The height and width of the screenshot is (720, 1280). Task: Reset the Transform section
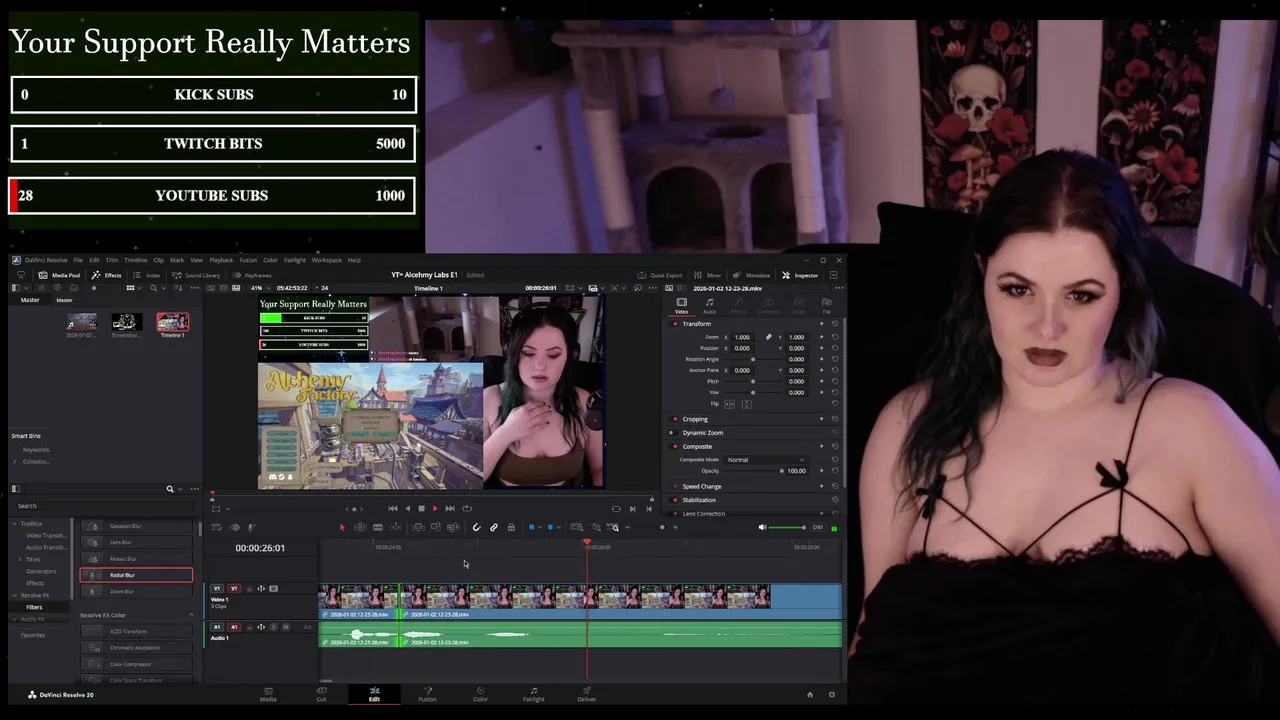click(x=835, y=324)
